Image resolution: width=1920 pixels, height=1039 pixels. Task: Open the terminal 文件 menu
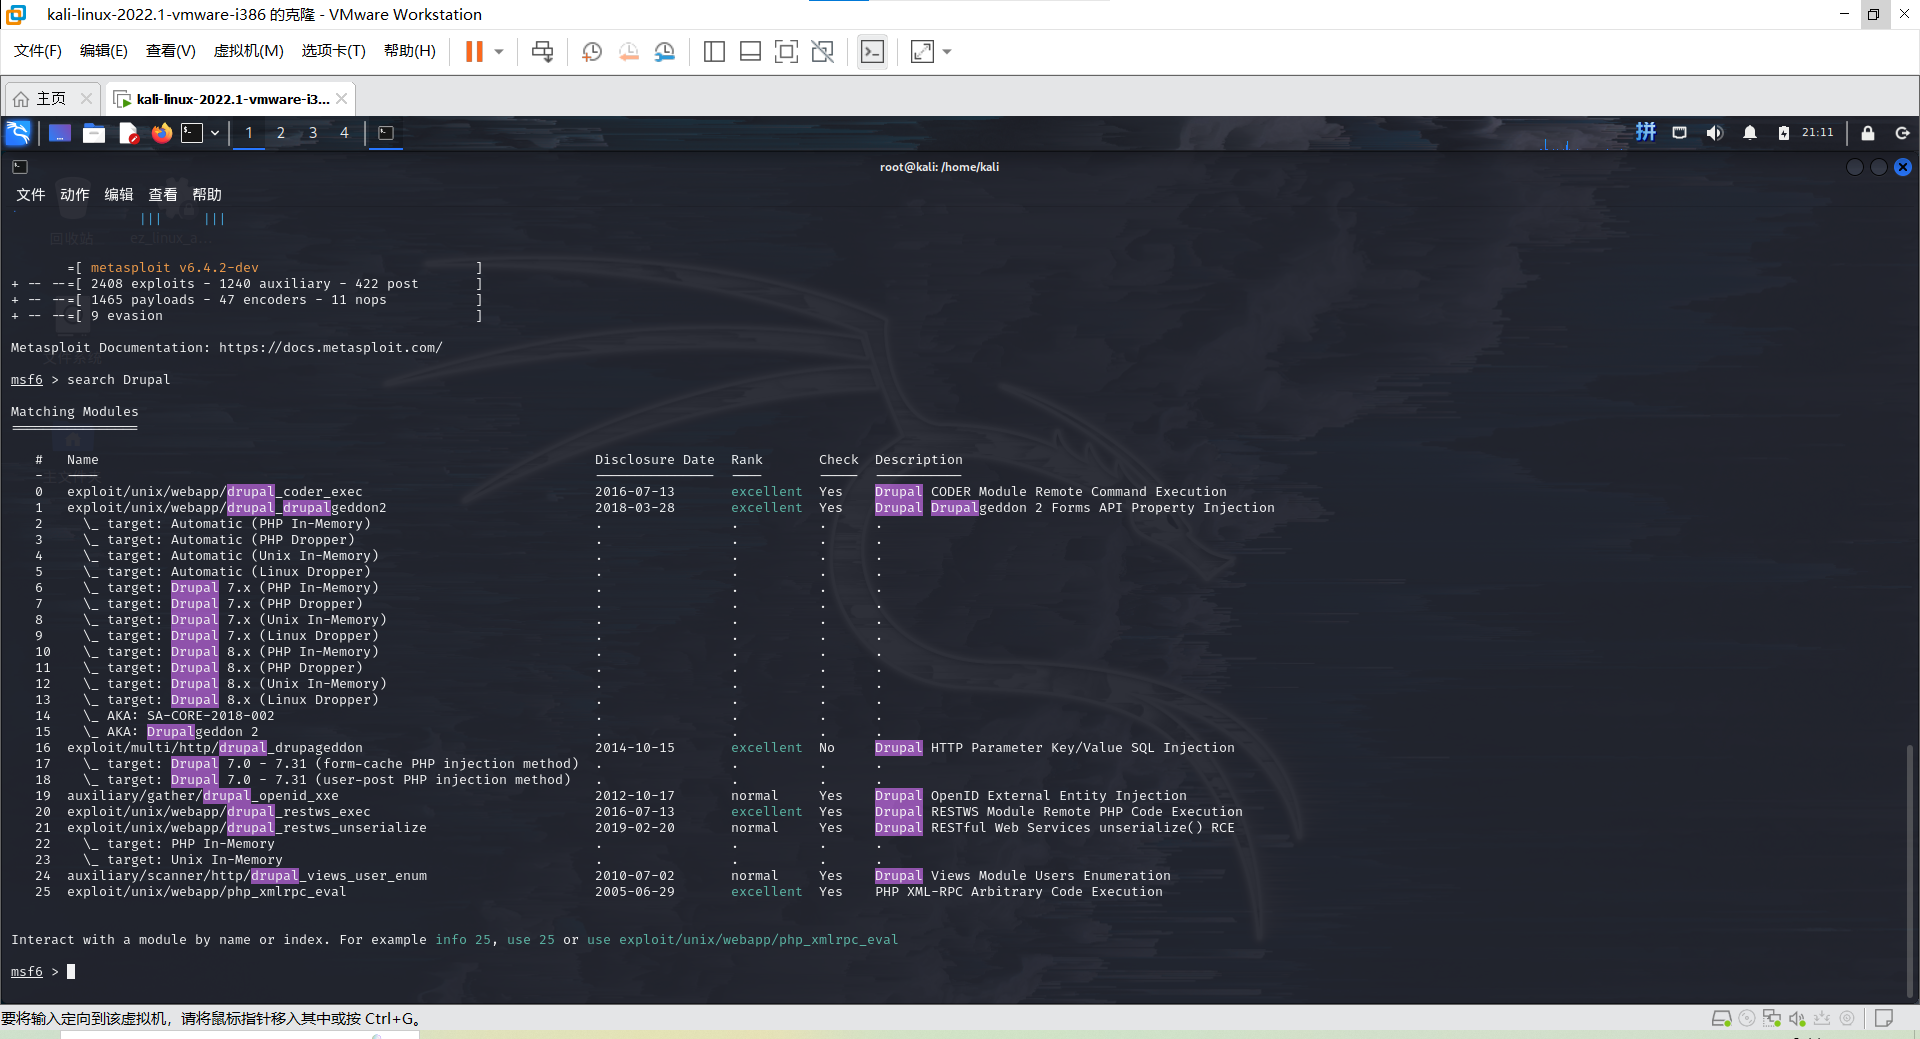tap(31, 194)
